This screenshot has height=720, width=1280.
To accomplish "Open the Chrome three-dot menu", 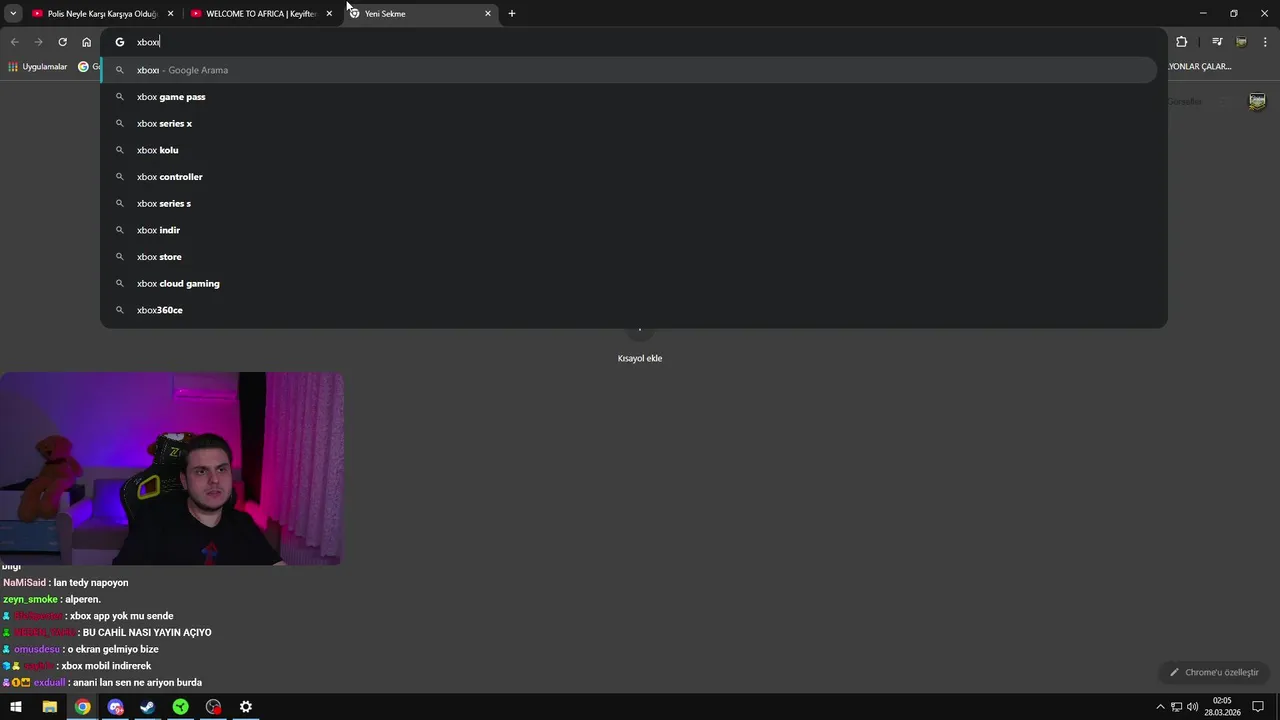I will tap(1266, 42).
